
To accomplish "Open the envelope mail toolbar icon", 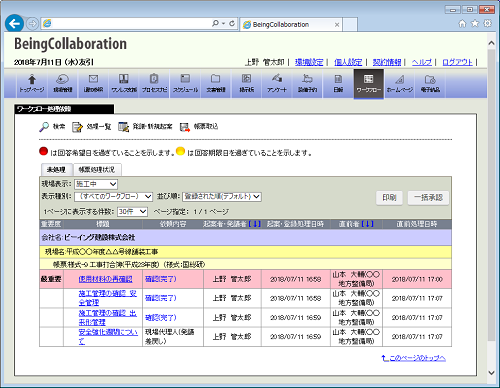I will (93, 83).
